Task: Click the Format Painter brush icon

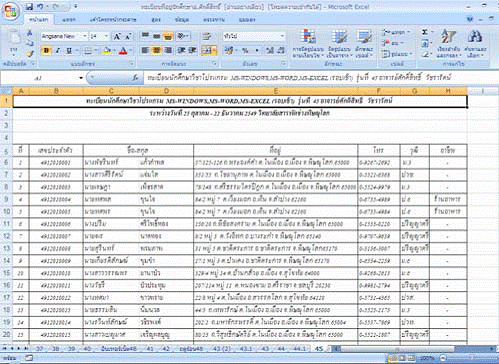Action: click(30, 53)
